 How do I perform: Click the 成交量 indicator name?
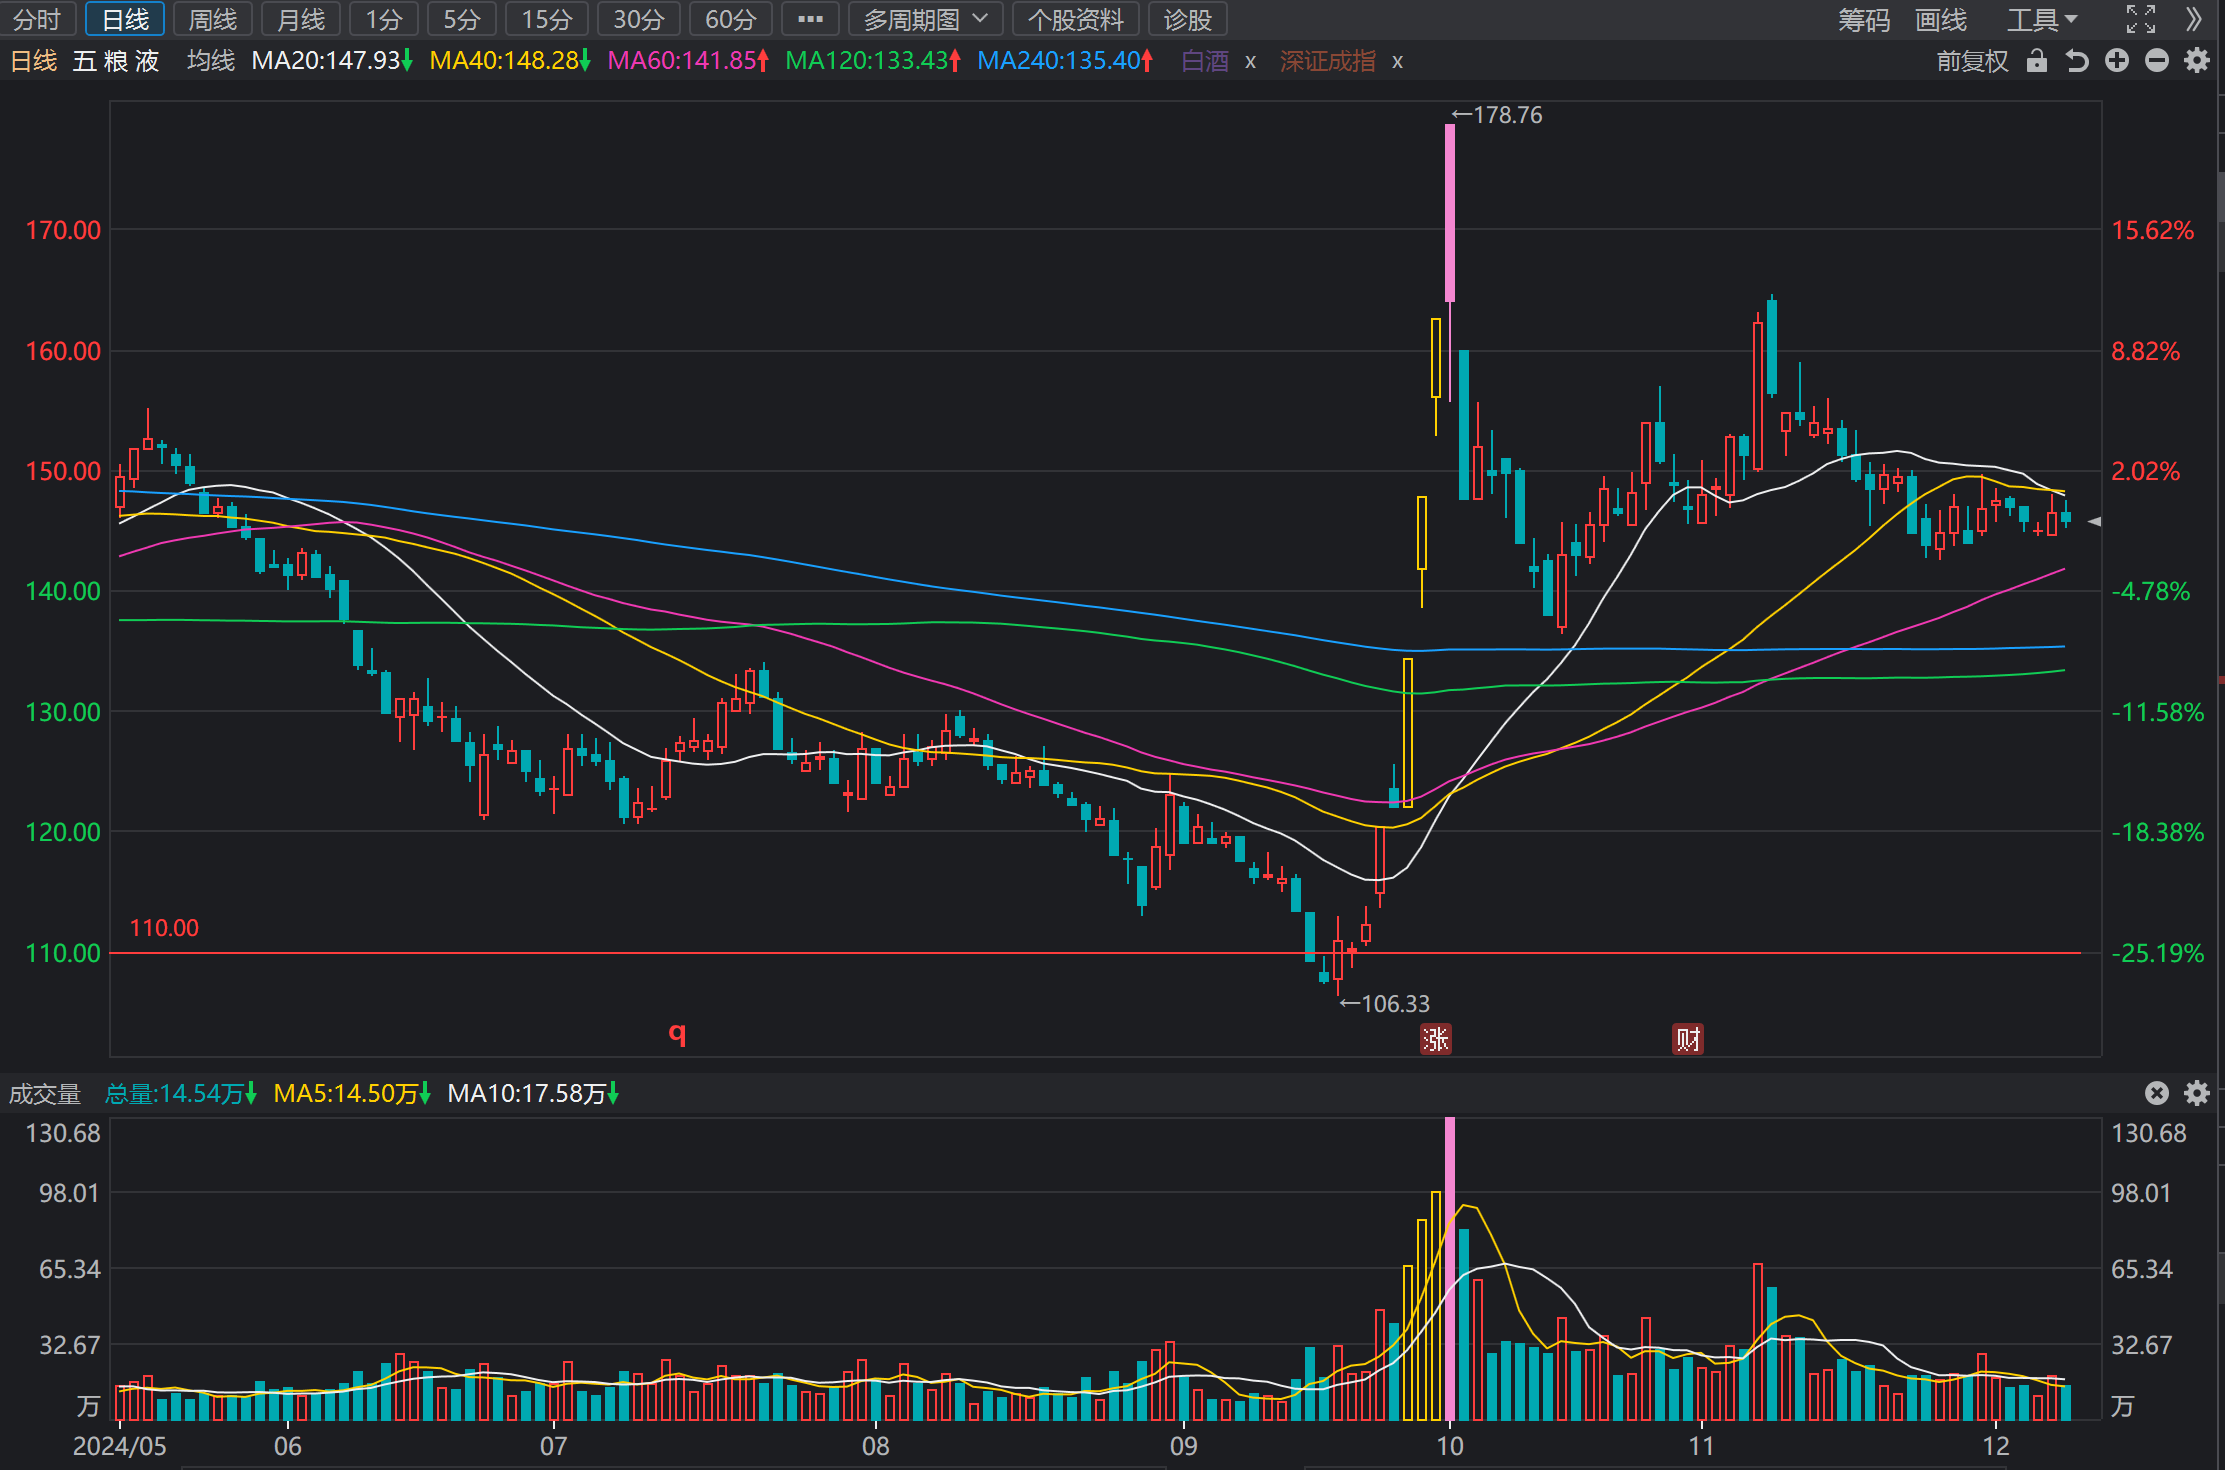[44, 1093]
